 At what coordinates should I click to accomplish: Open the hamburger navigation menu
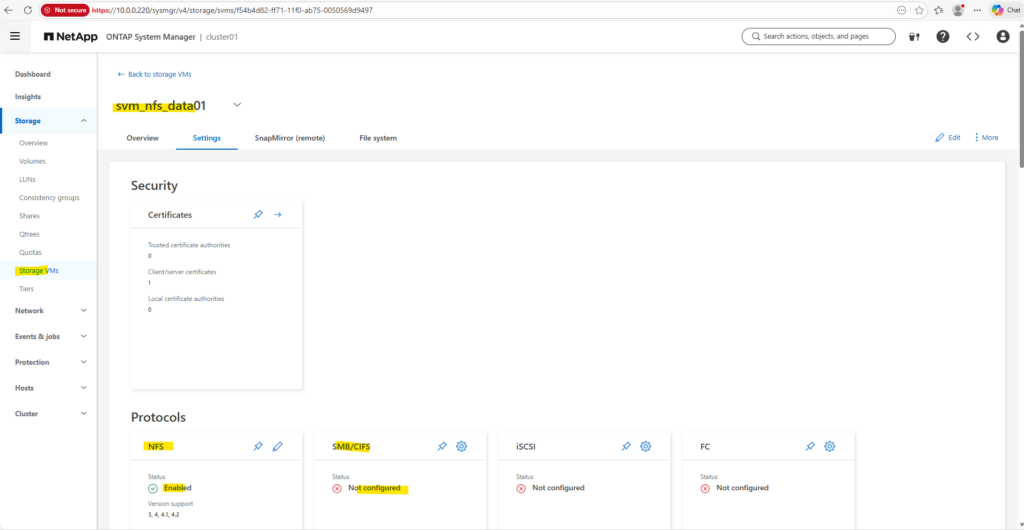click(15, 36)
